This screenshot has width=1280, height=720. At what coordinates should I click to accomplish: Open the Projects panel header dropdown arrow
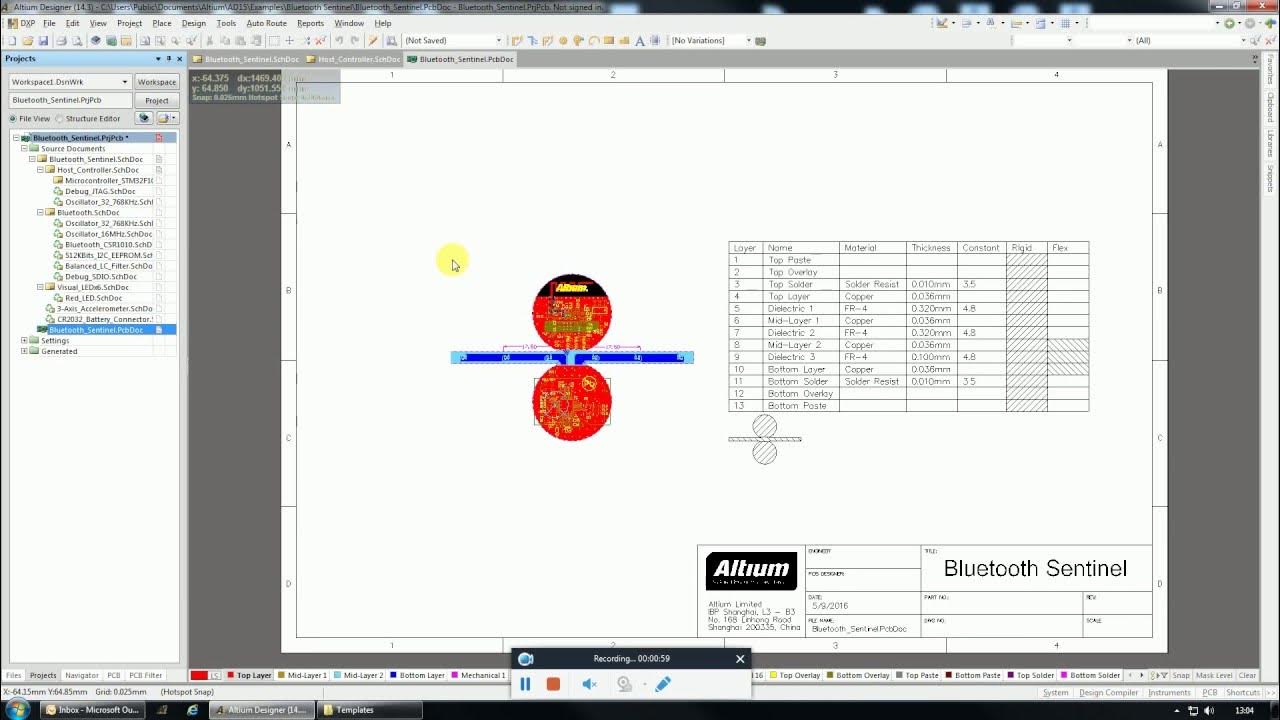tap(159, 59)
